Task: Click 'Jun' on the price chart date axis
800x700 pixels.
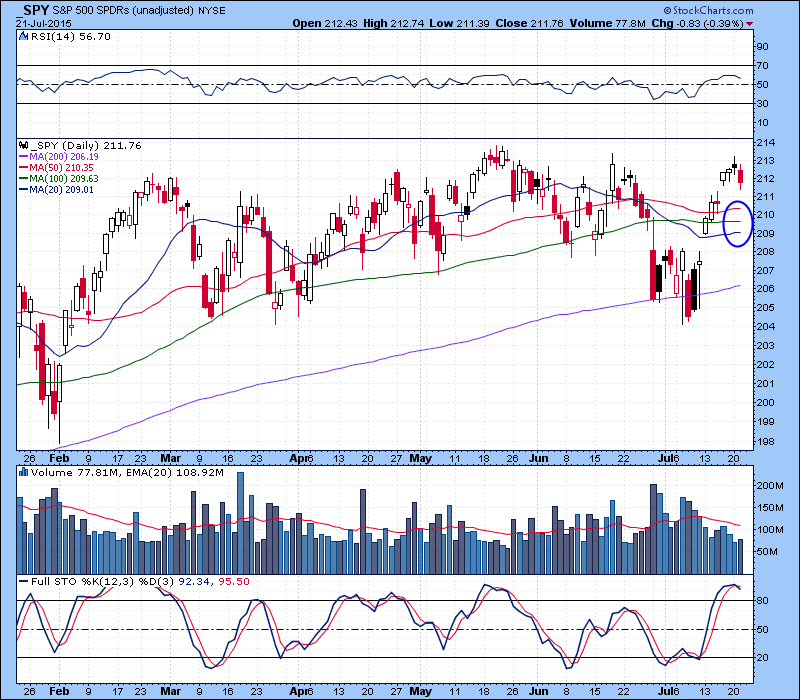Action: 538,458
